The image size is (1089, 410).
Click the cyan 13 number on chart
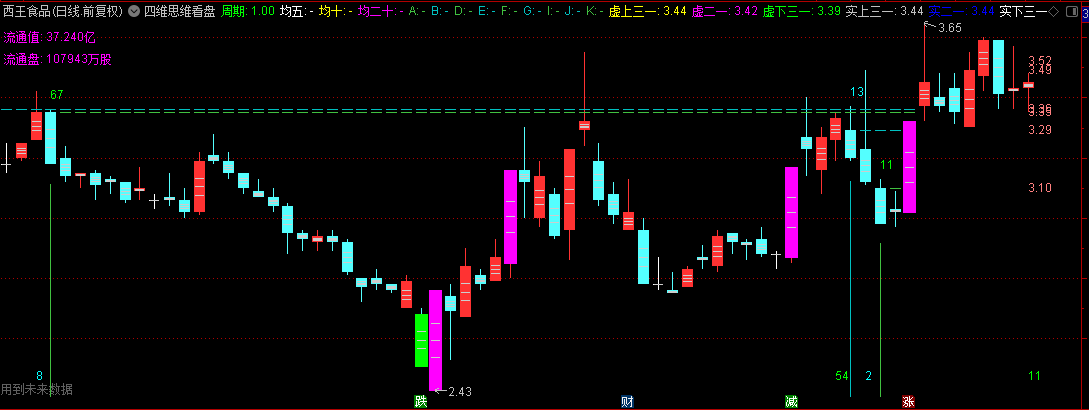[857, 92]
